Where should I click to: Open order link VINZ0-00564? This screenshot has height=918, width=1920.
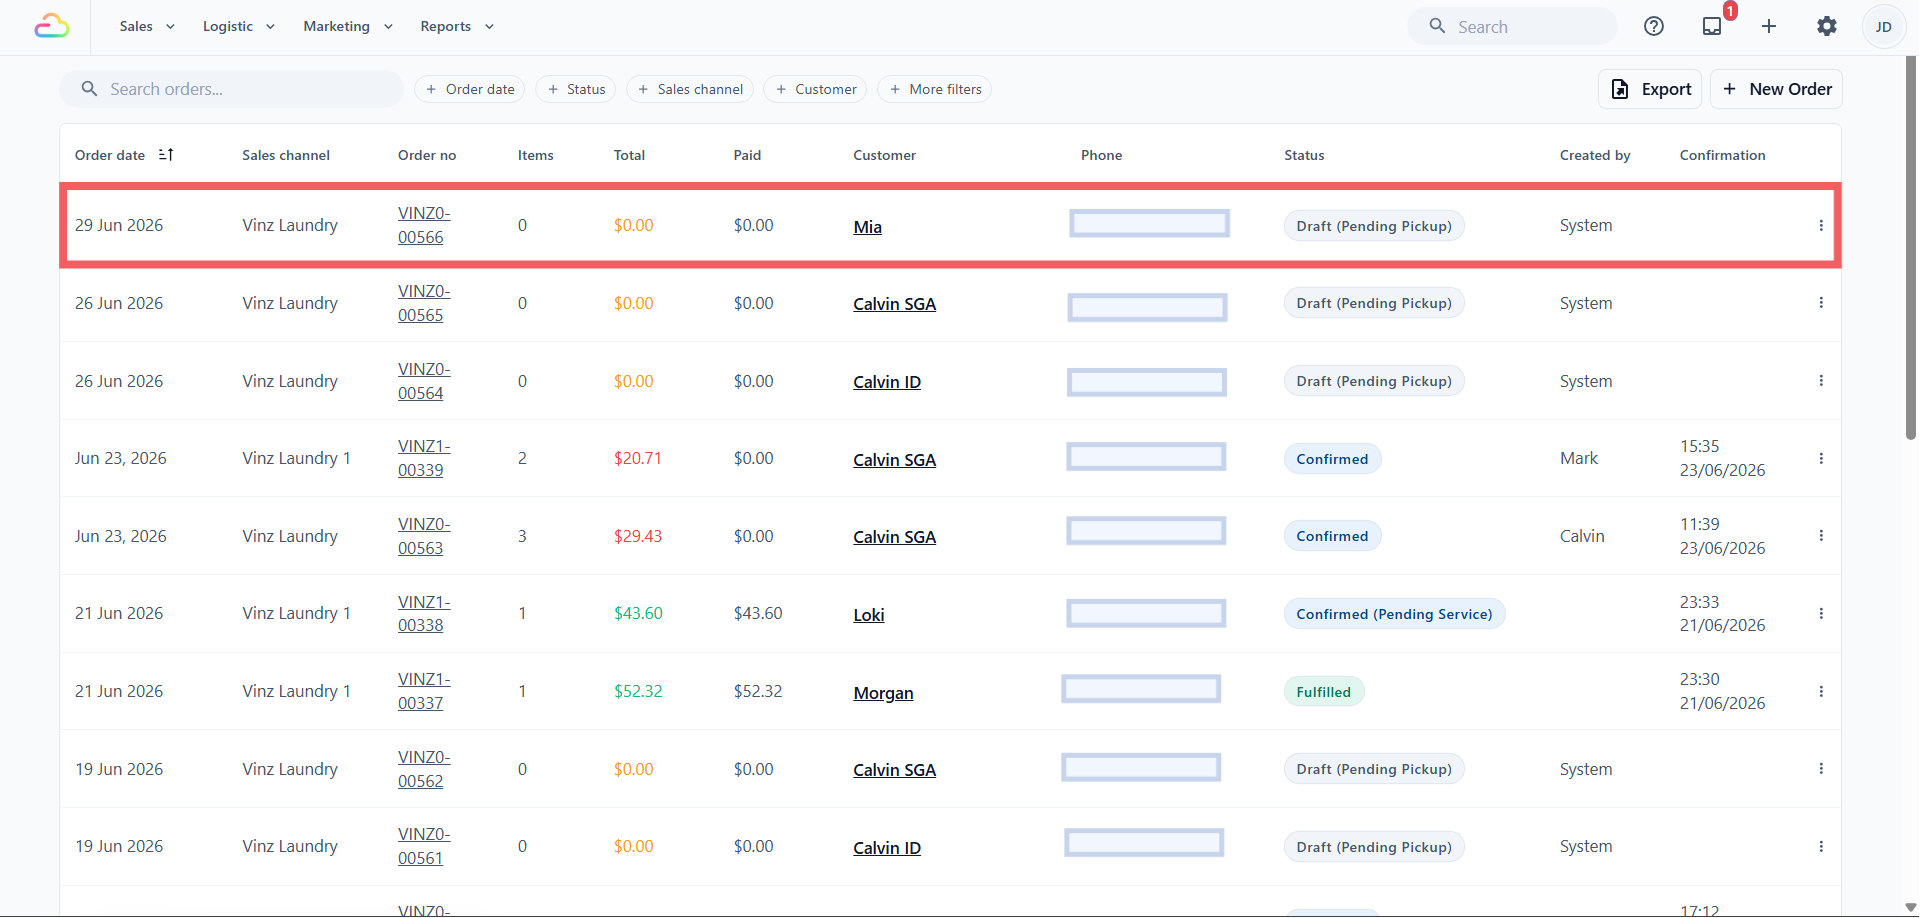(x=424, y=381)
